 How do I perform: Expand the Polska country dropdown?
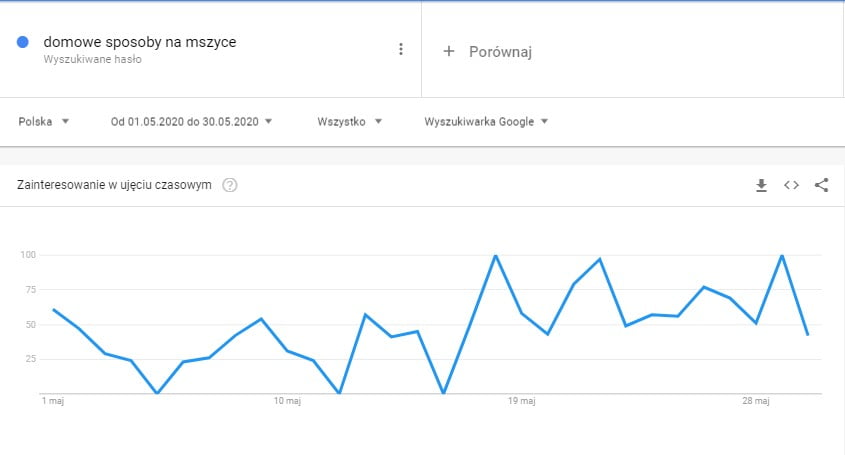point(44,122)
